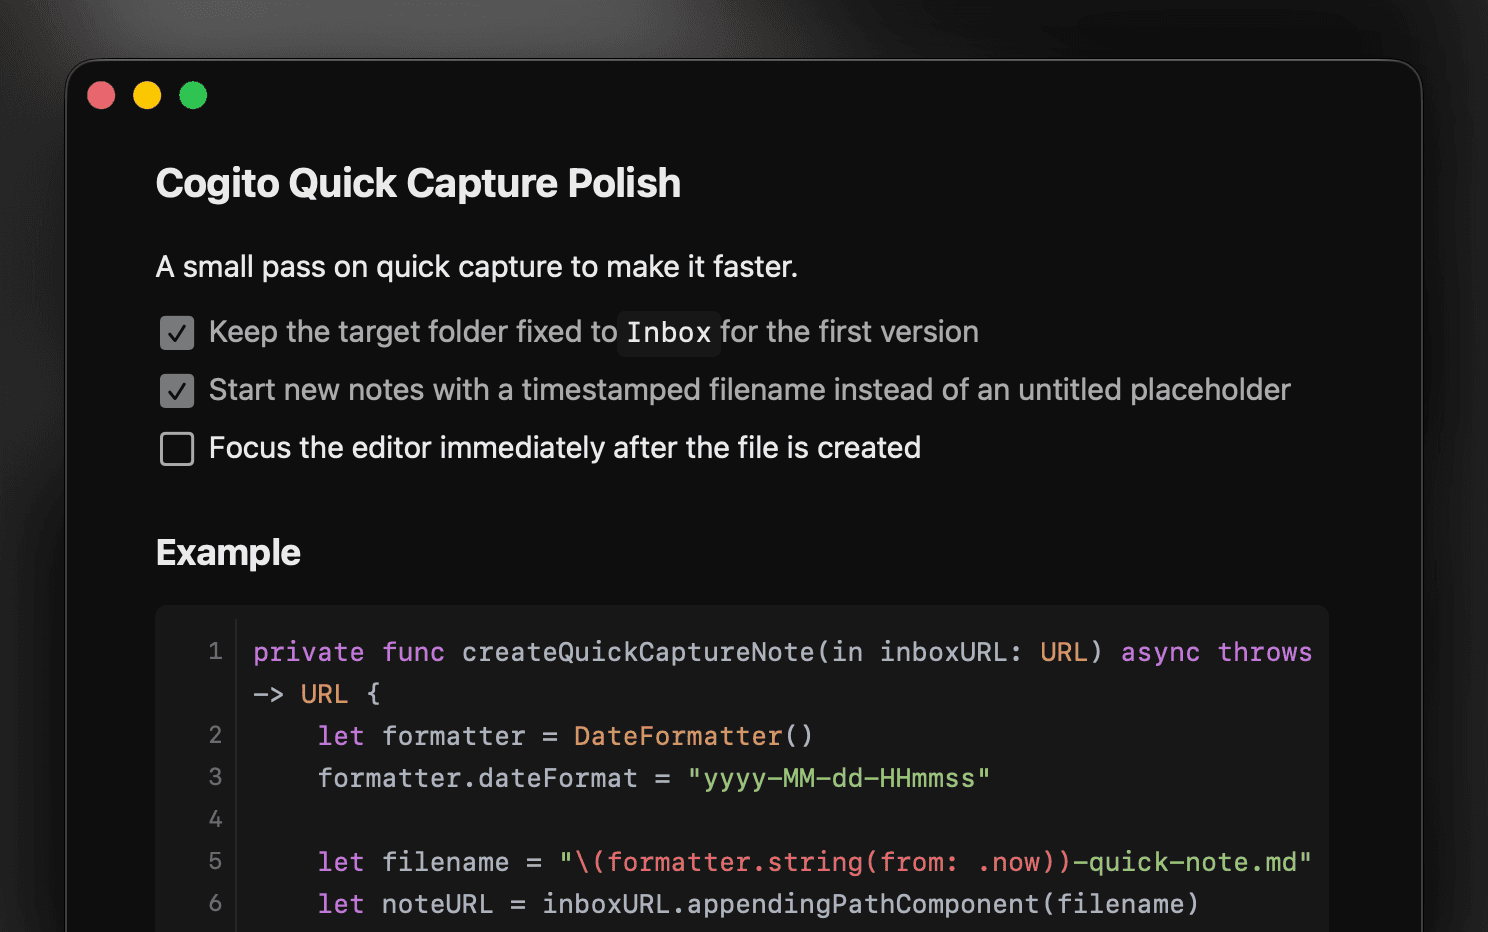The image size is (1488, 932).
Task: Click the createQuickCaptureNote function name
Action: pos(638,652)
